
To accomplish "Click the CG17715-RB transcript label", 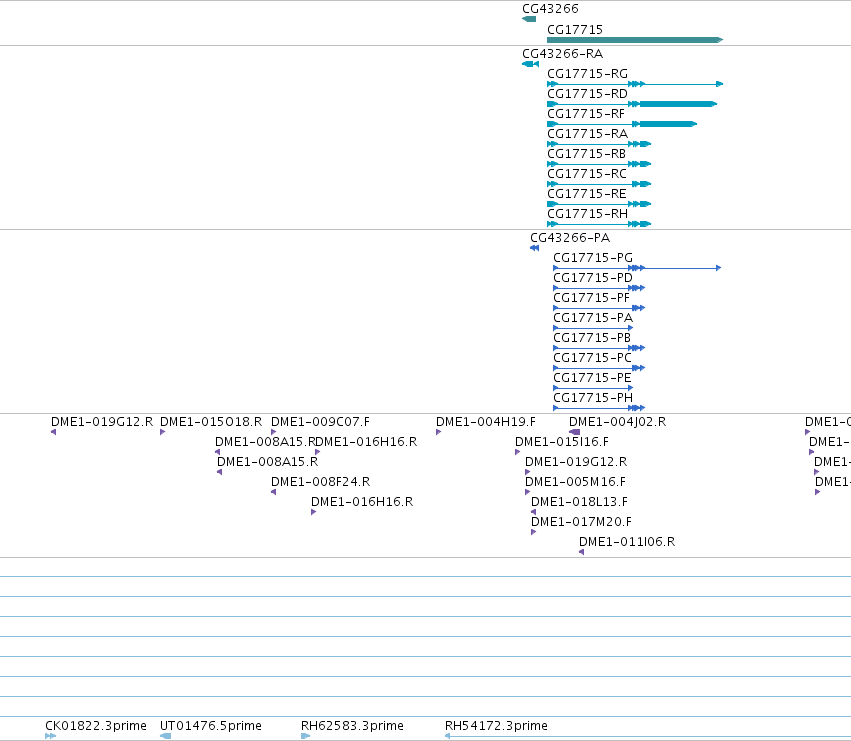I will point(586,154).
